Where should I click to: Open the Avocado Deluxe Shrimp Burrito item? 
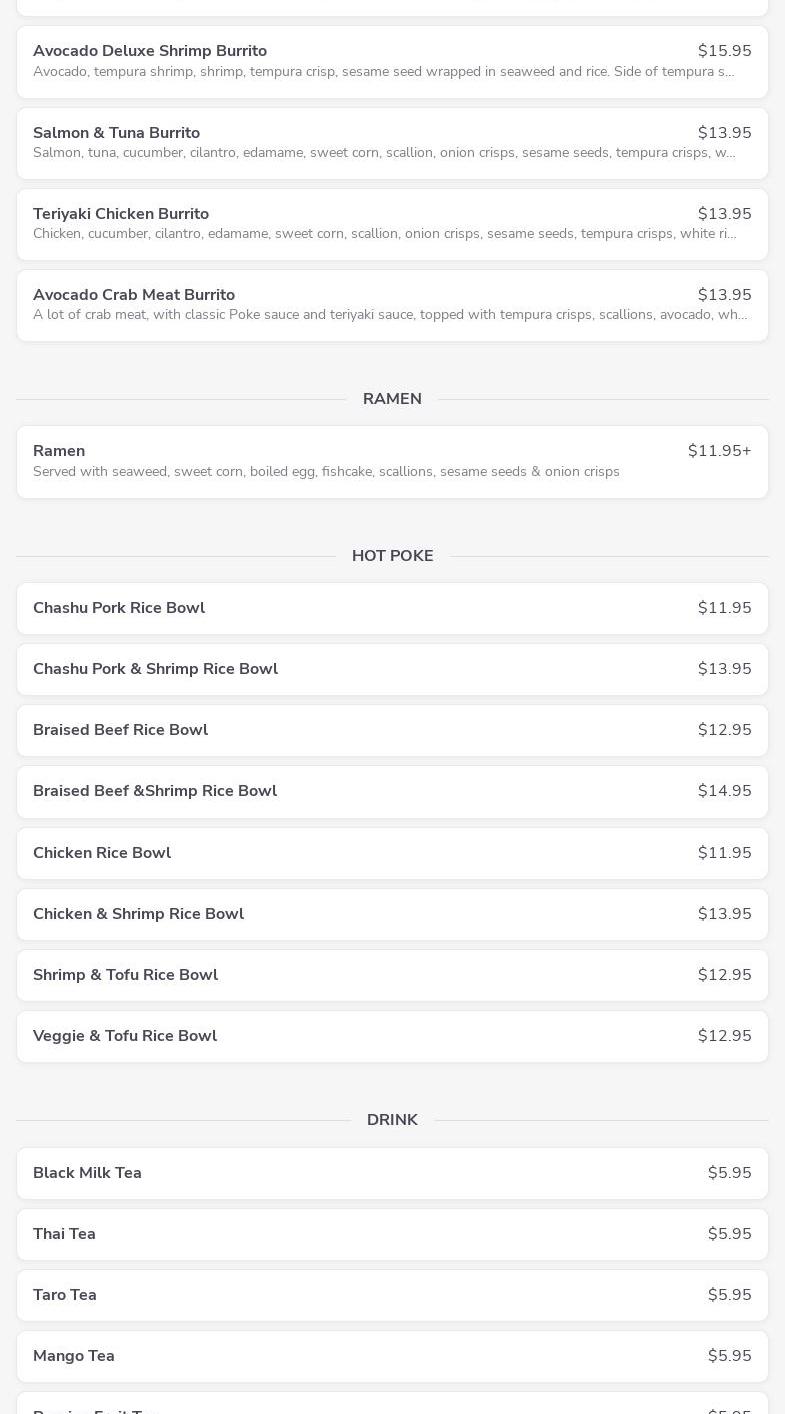[392, 61]
